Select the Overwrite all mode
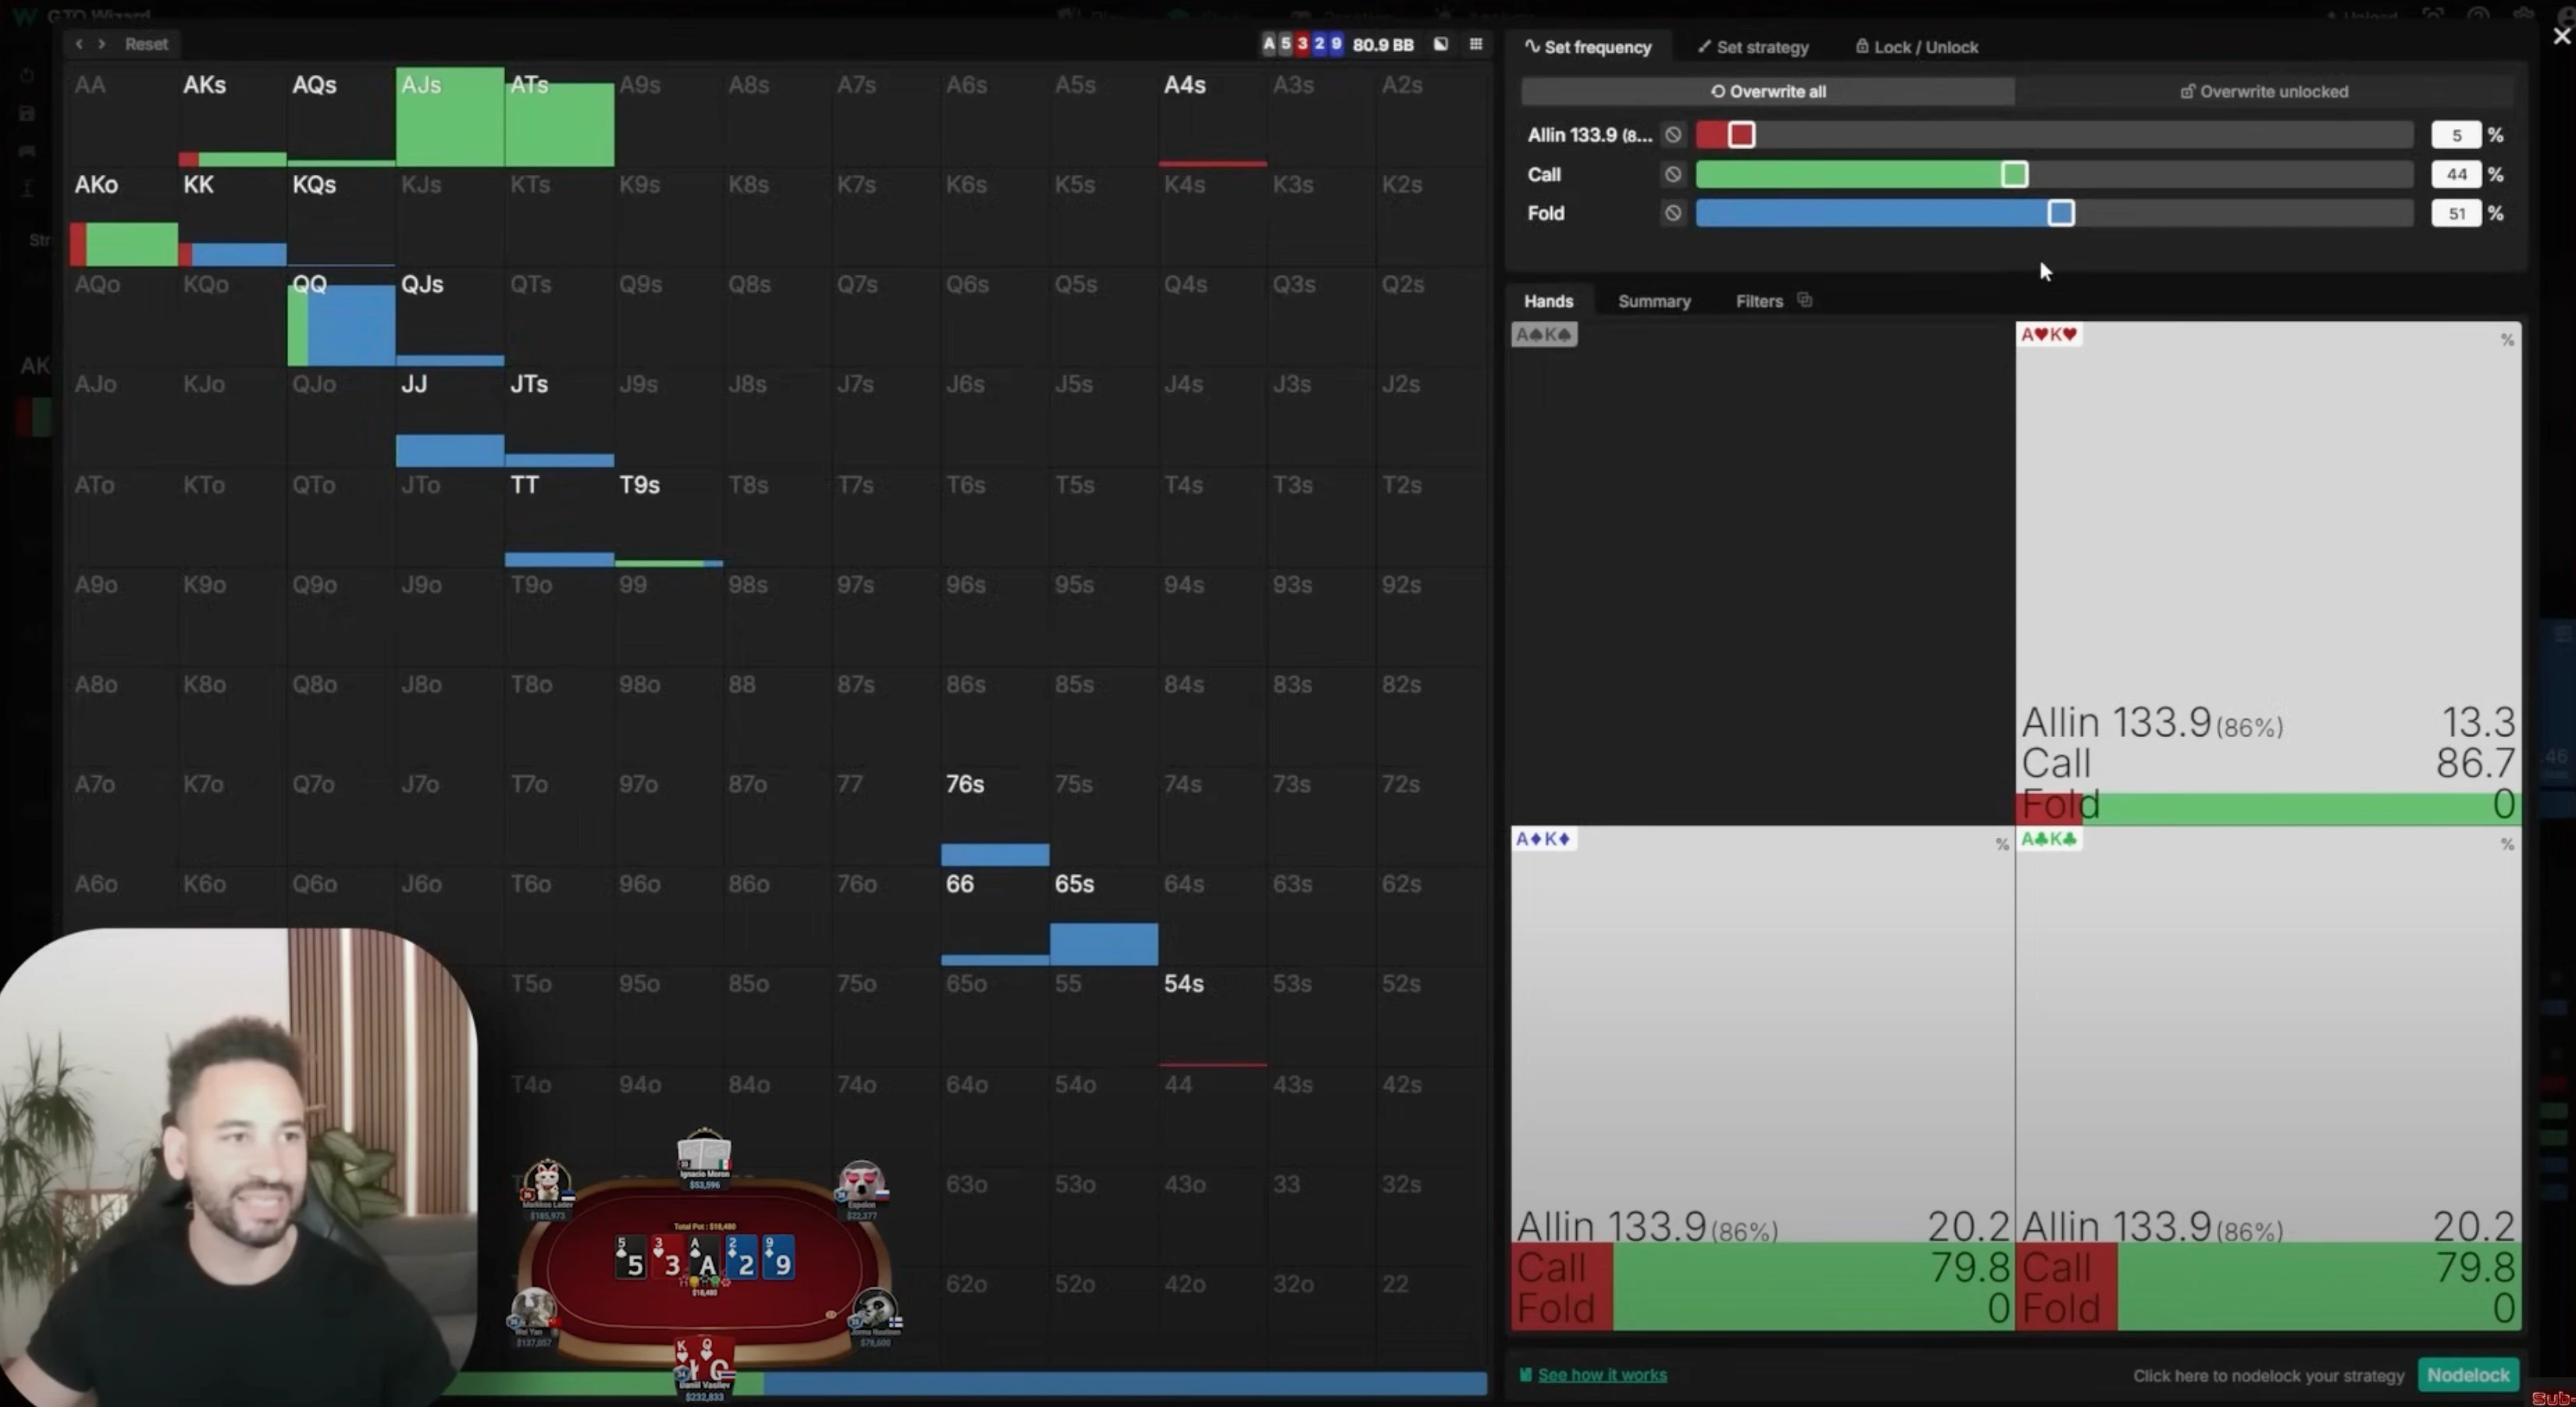Viewport: 2576px width, 1407px height. [x=1767, y=91]
